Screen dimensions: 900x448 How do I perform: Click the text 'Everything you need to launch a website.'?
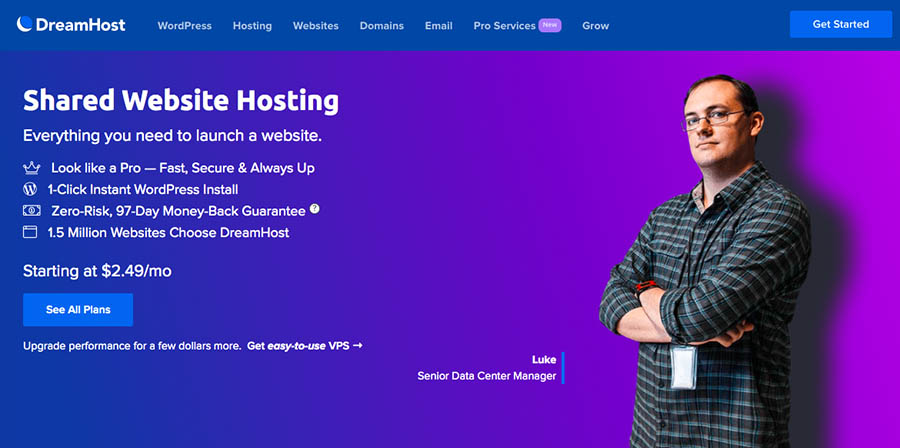pyautogui.click(x=172, y=137)
